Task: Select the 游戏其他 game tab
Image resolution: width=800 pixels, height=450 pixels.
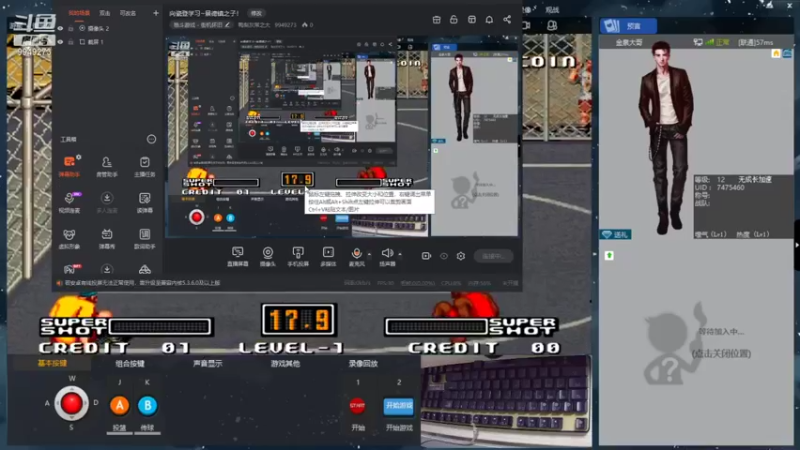Action: point(285,363)
